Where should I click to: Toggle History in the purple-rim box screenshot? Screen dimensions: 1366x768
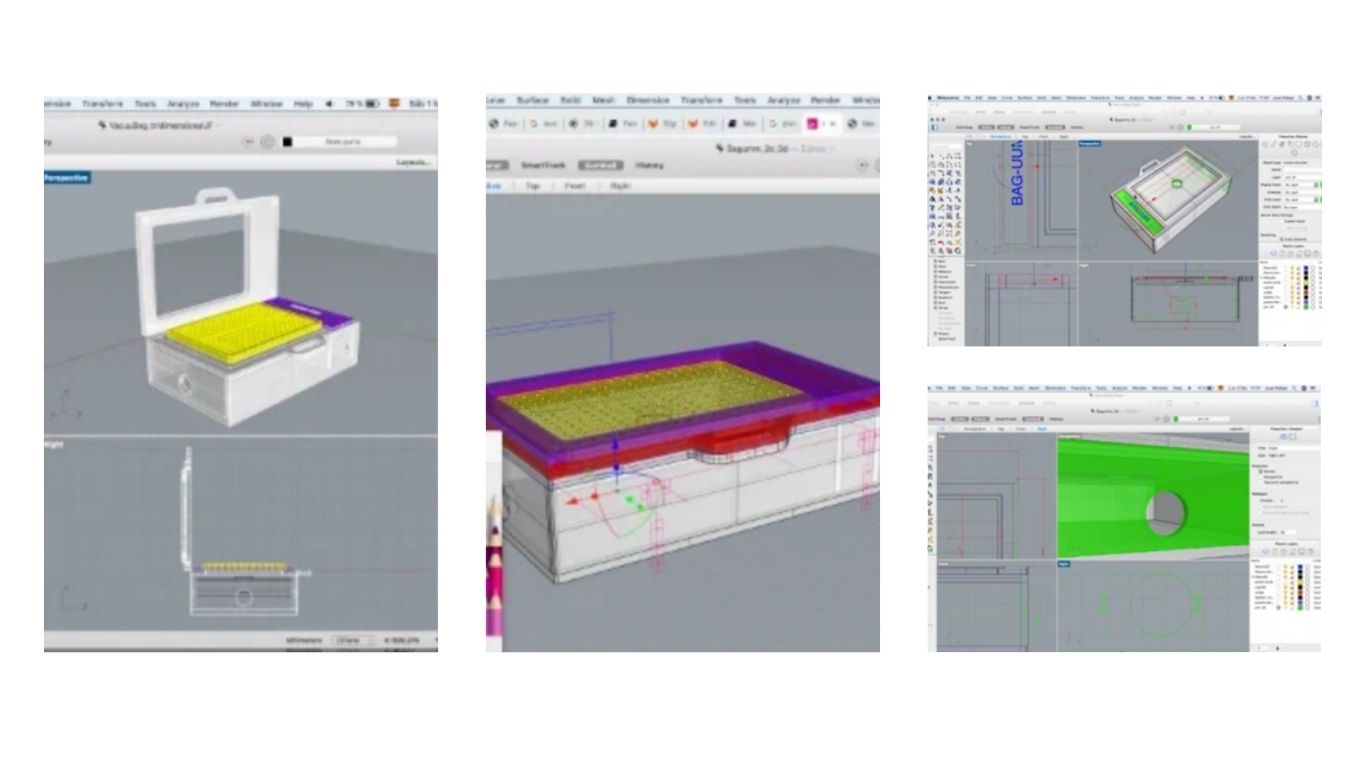(x=649, y=165)
